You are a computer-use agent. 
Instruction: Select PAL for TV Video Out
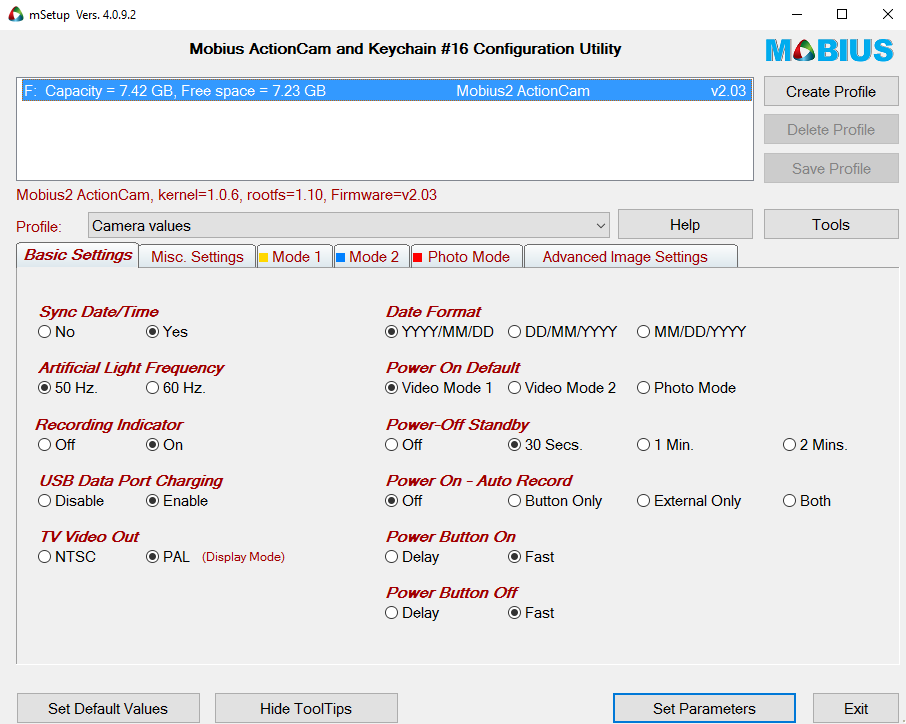pyautogui.click(x=168, y=557)
